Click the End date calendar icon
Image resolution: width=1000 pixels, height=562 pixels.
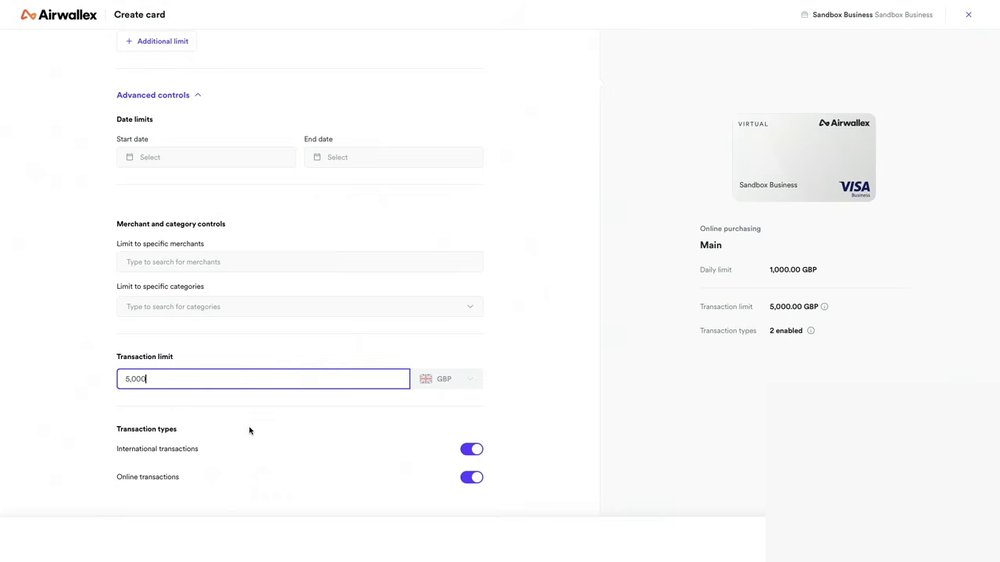coord(317,157)
